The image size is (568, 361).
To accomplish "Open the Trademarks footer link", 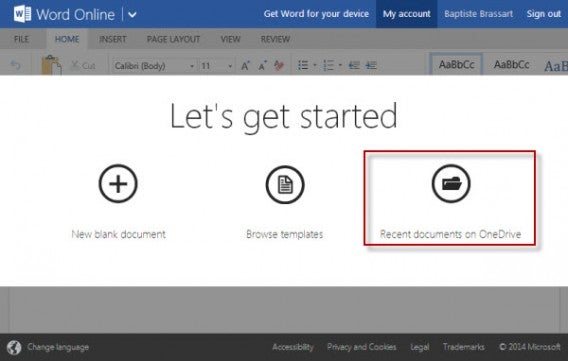I will [x=464, y=347].
